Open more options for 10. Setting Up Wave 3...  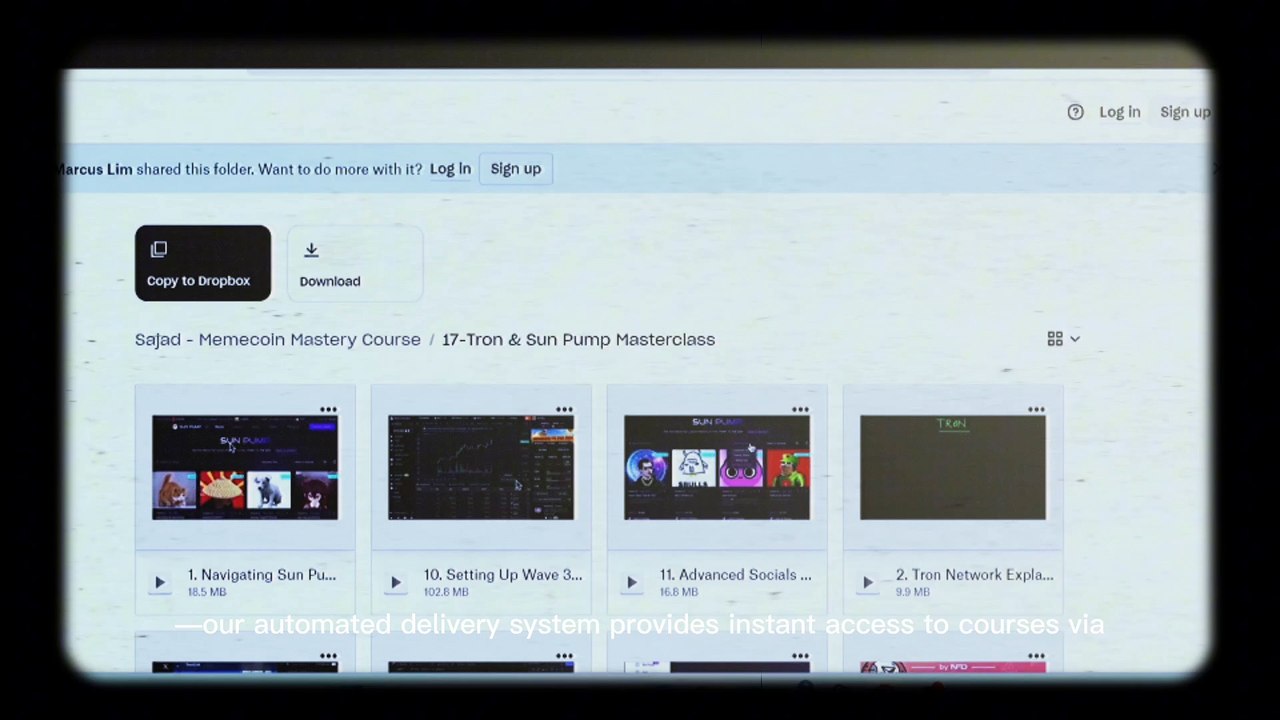564,410
